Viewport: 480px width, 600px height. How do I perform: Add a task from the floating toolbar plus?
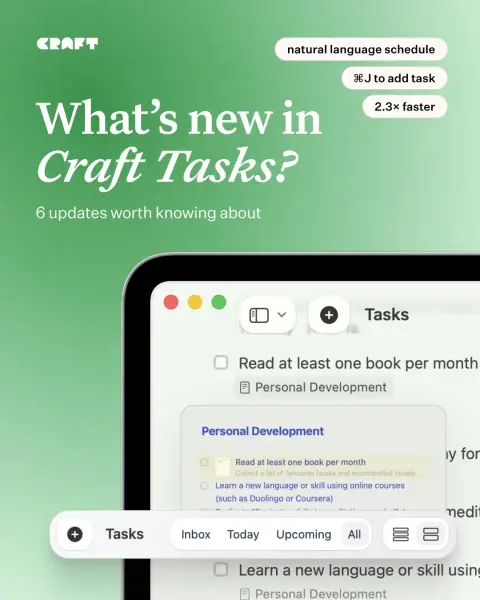[75, 534]
